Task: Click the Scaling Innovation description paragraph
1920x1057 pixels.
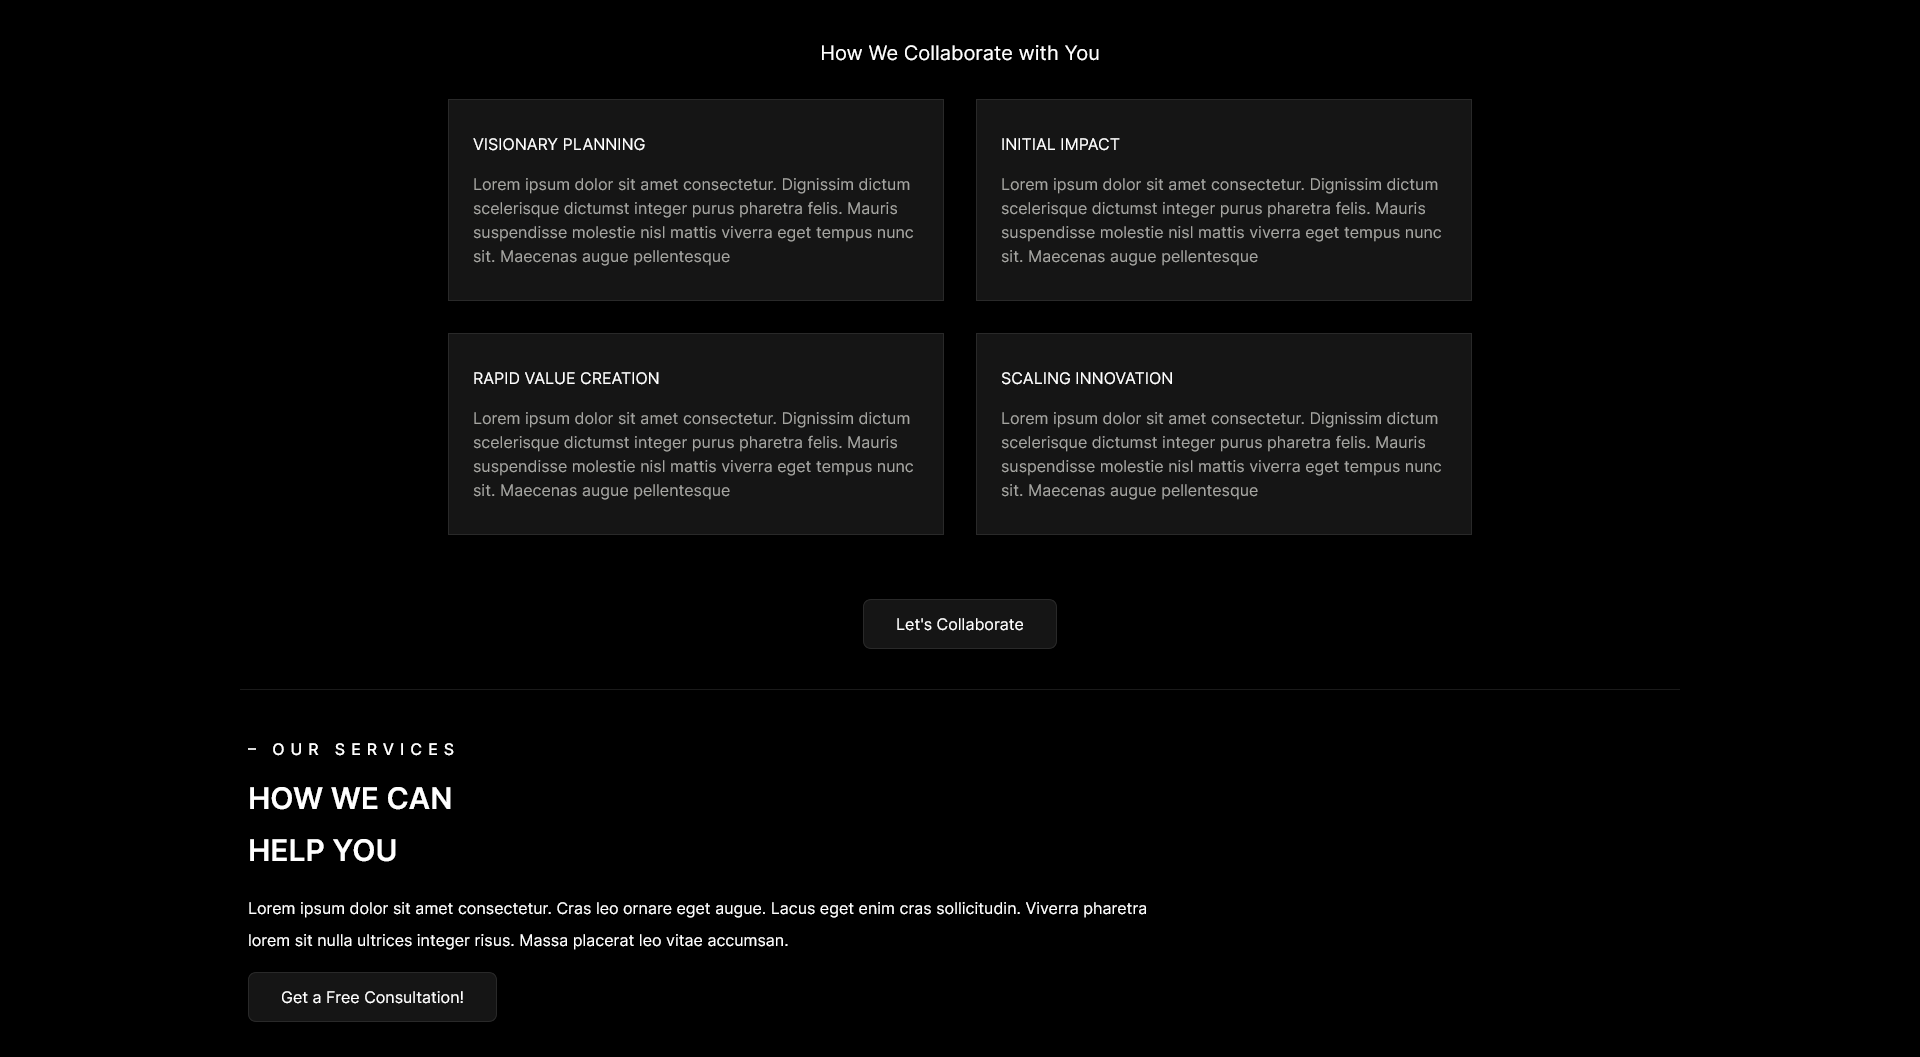Action: [1221, 454]
